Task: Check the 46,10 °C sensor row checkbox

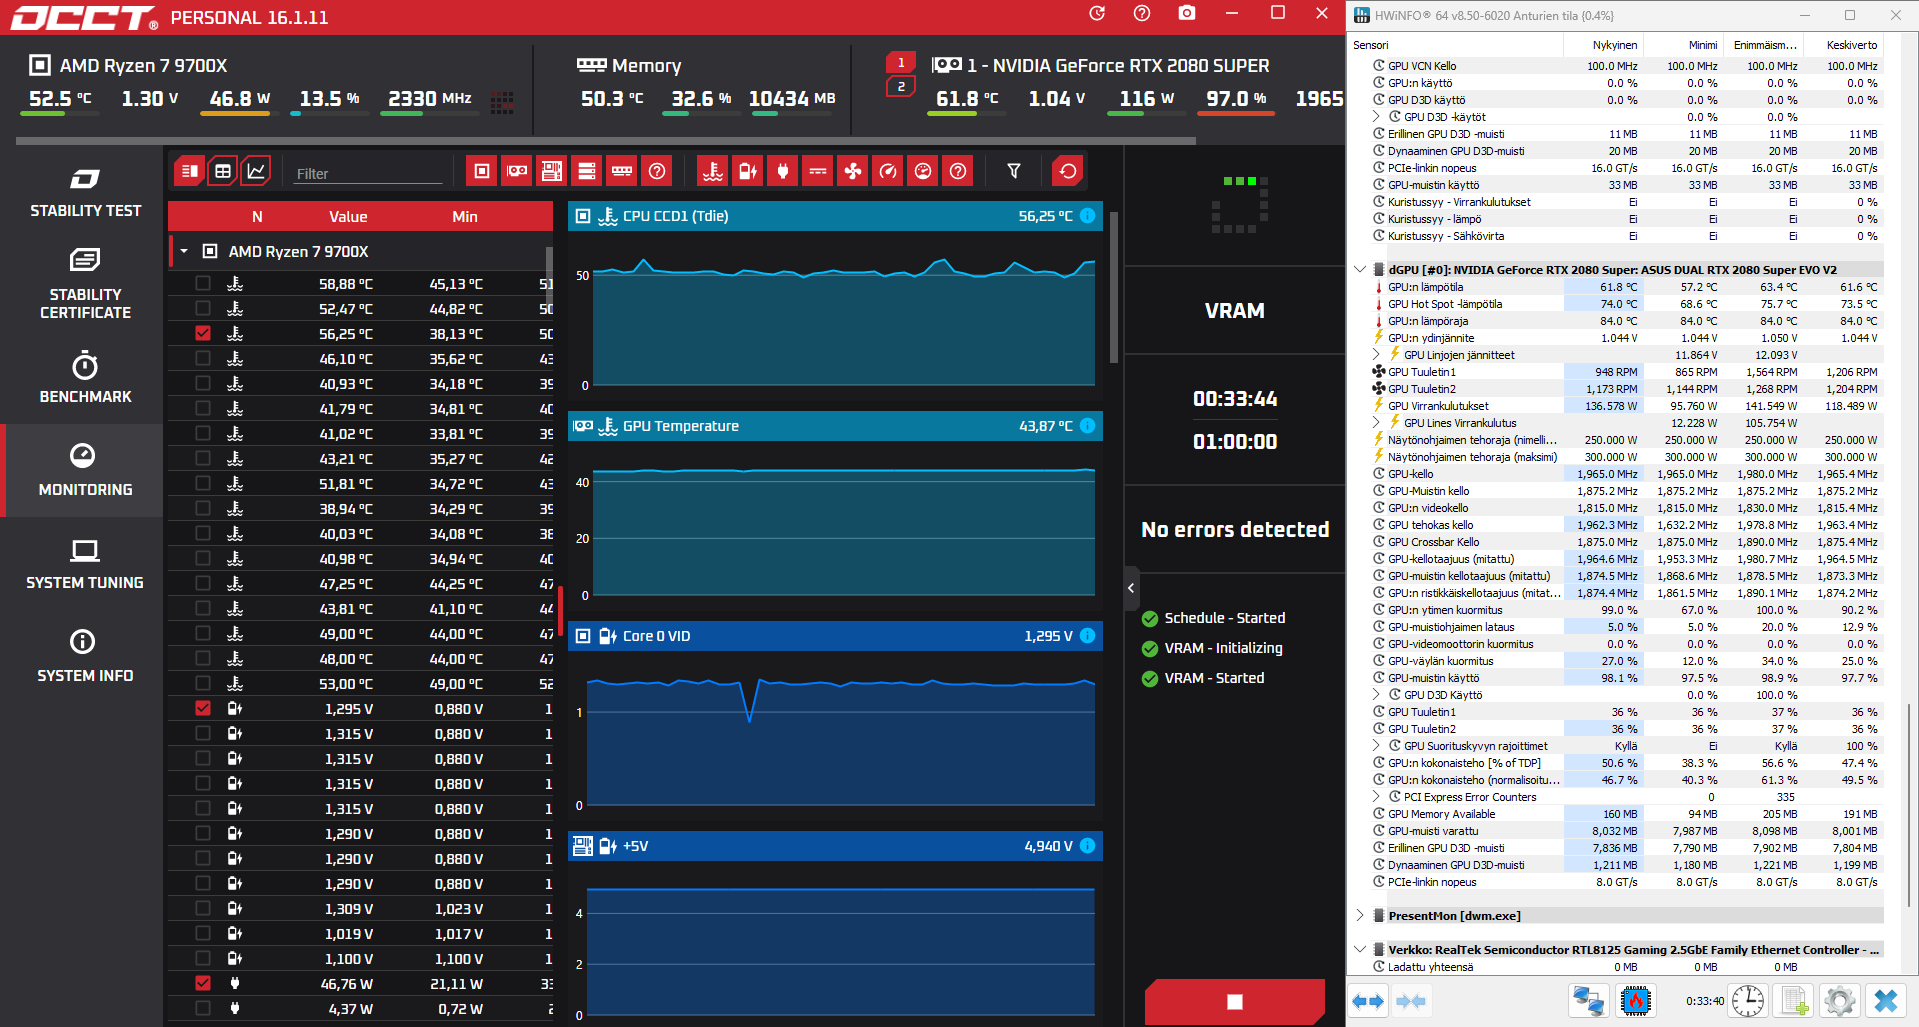Action: 203,358
